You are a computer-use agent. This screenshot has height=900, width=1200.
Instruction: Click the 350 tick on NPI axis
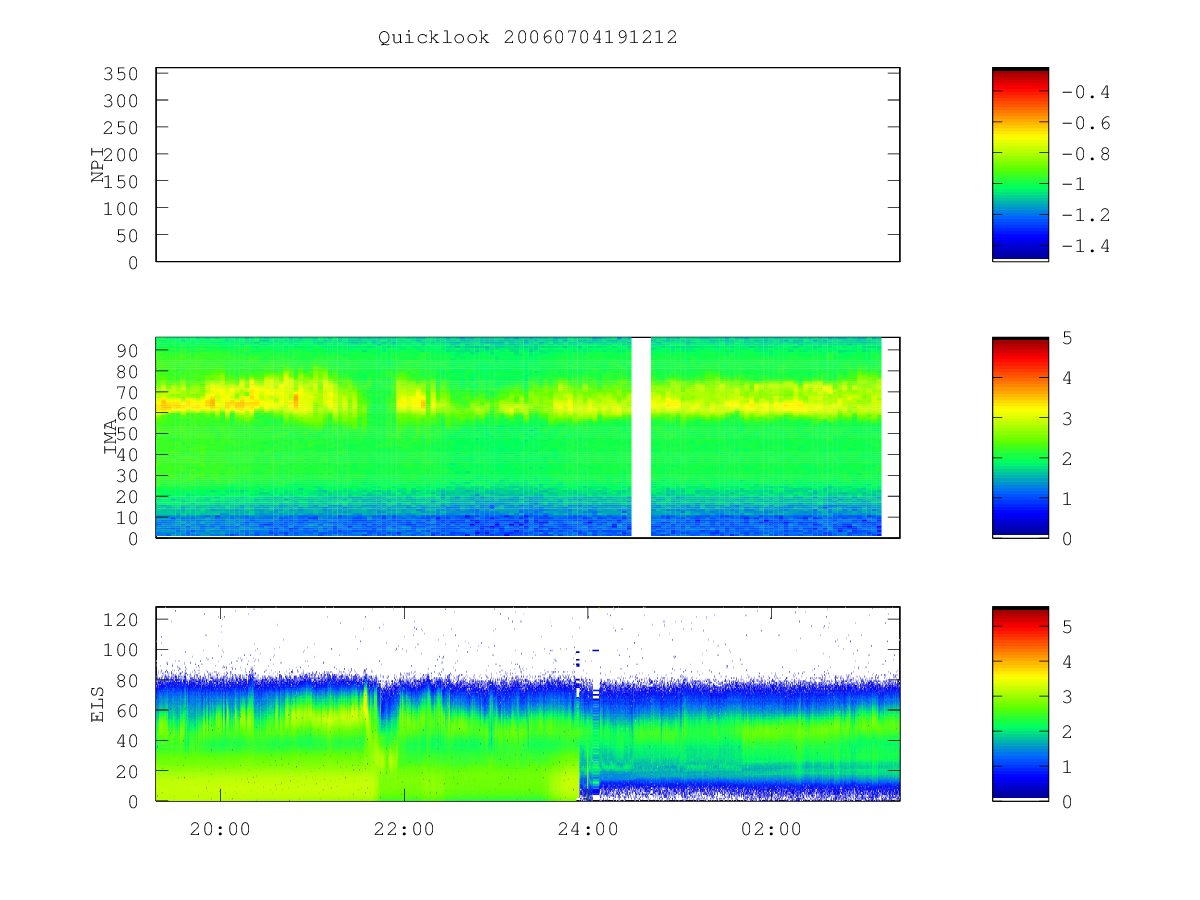[x=121, y=74]
